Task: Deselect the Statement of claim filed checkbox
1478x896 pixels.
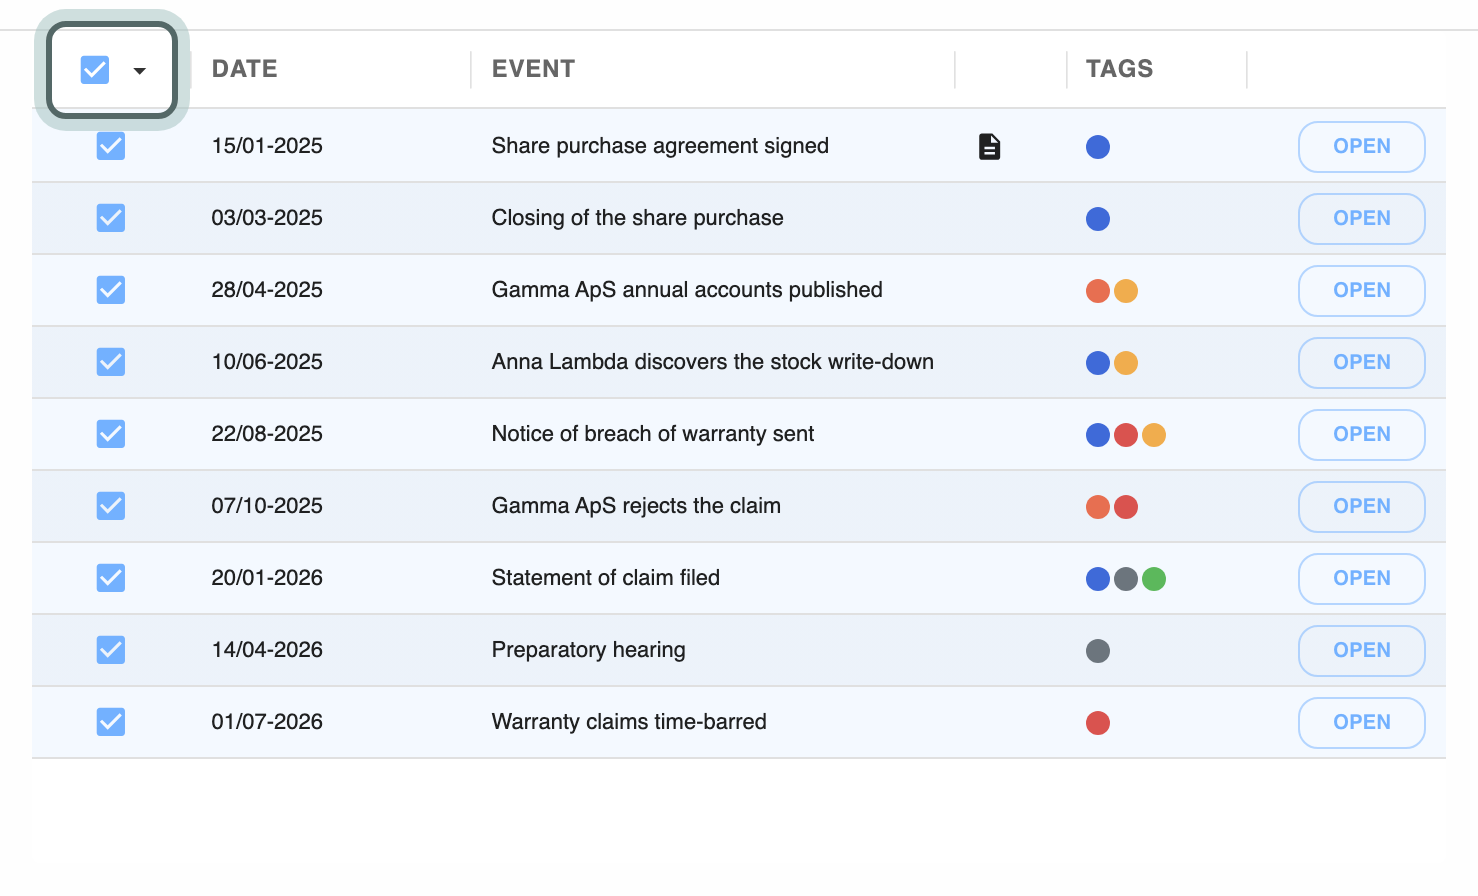Action: point(111,578)
